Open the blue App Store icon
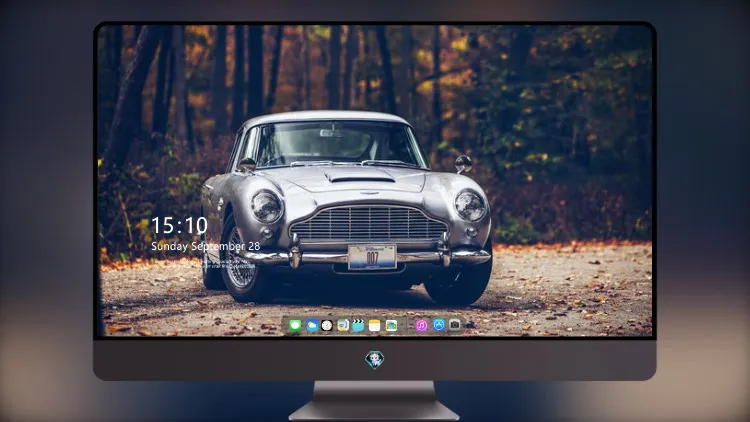 (439, 325)
